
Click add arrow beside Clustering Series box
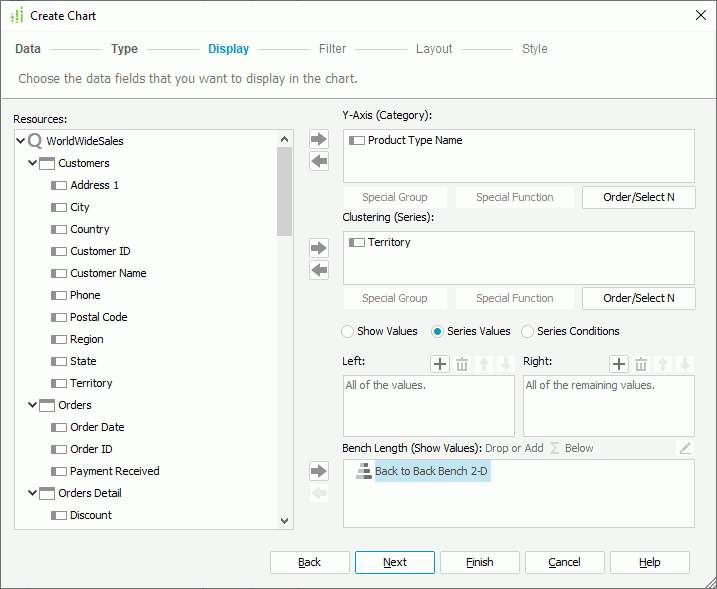[319, 248]
